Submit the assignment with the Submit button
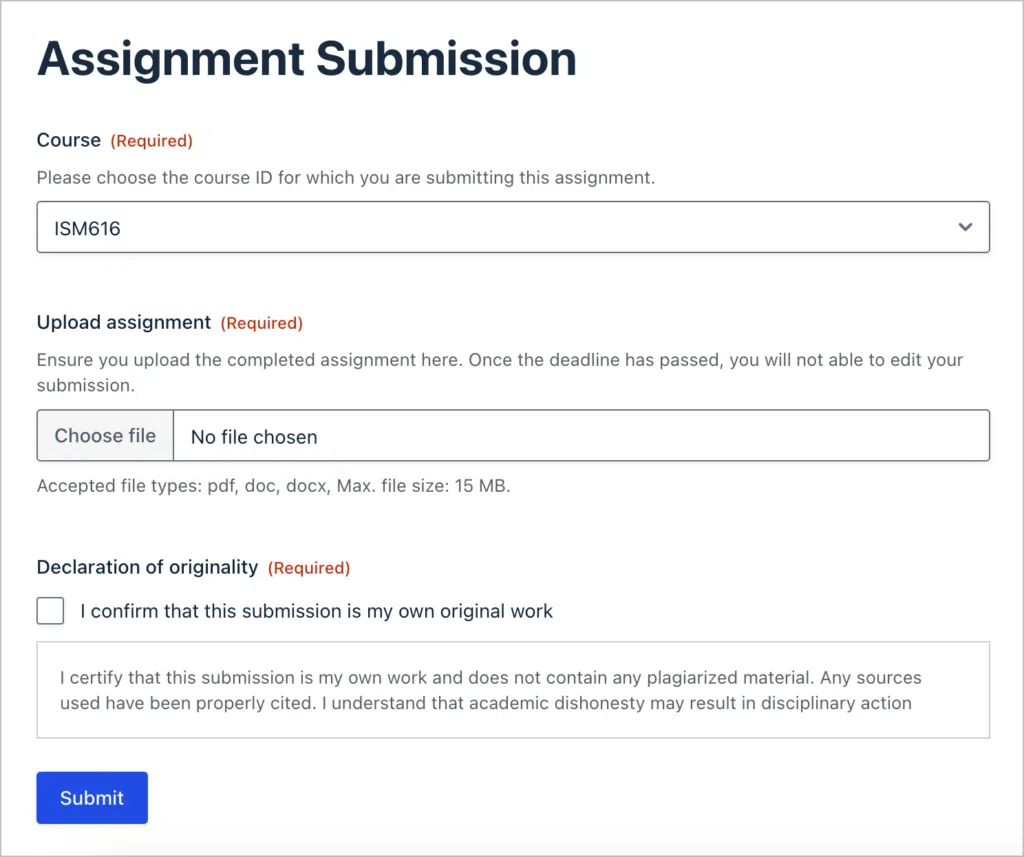The image size is (1024, 857). tap(92, 798)
